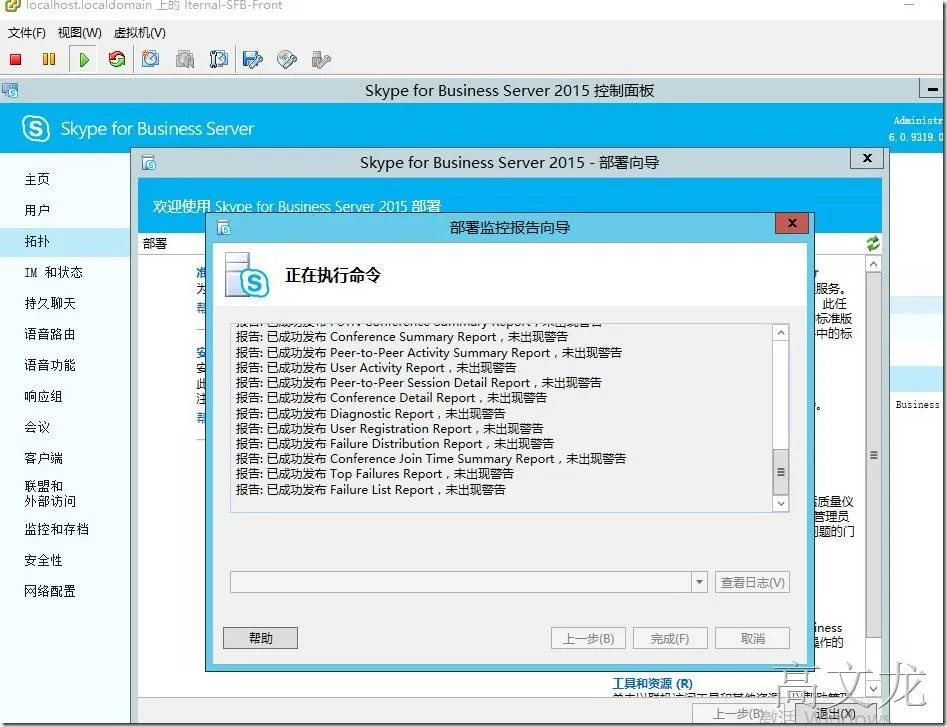Click the output log scroll up arrow

pyautogui.click(x=781, y=333)
